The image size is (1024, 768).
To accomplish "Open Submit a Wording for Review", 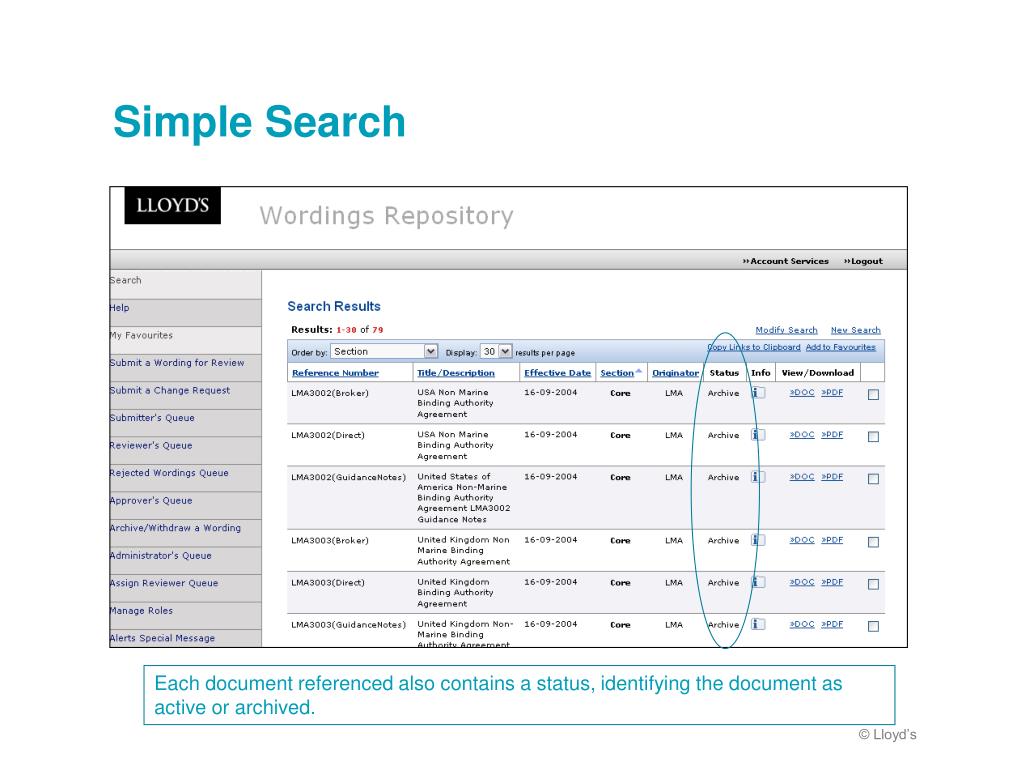I will click(185, 367).
